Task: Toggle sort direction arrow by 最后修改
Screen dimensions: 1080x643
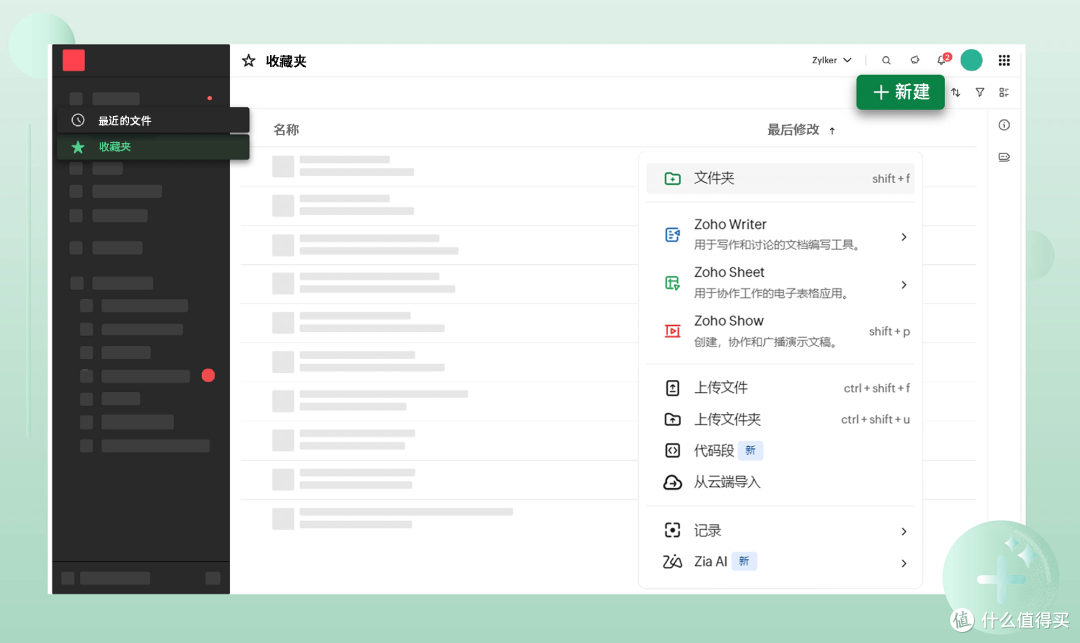Action: 832,131
